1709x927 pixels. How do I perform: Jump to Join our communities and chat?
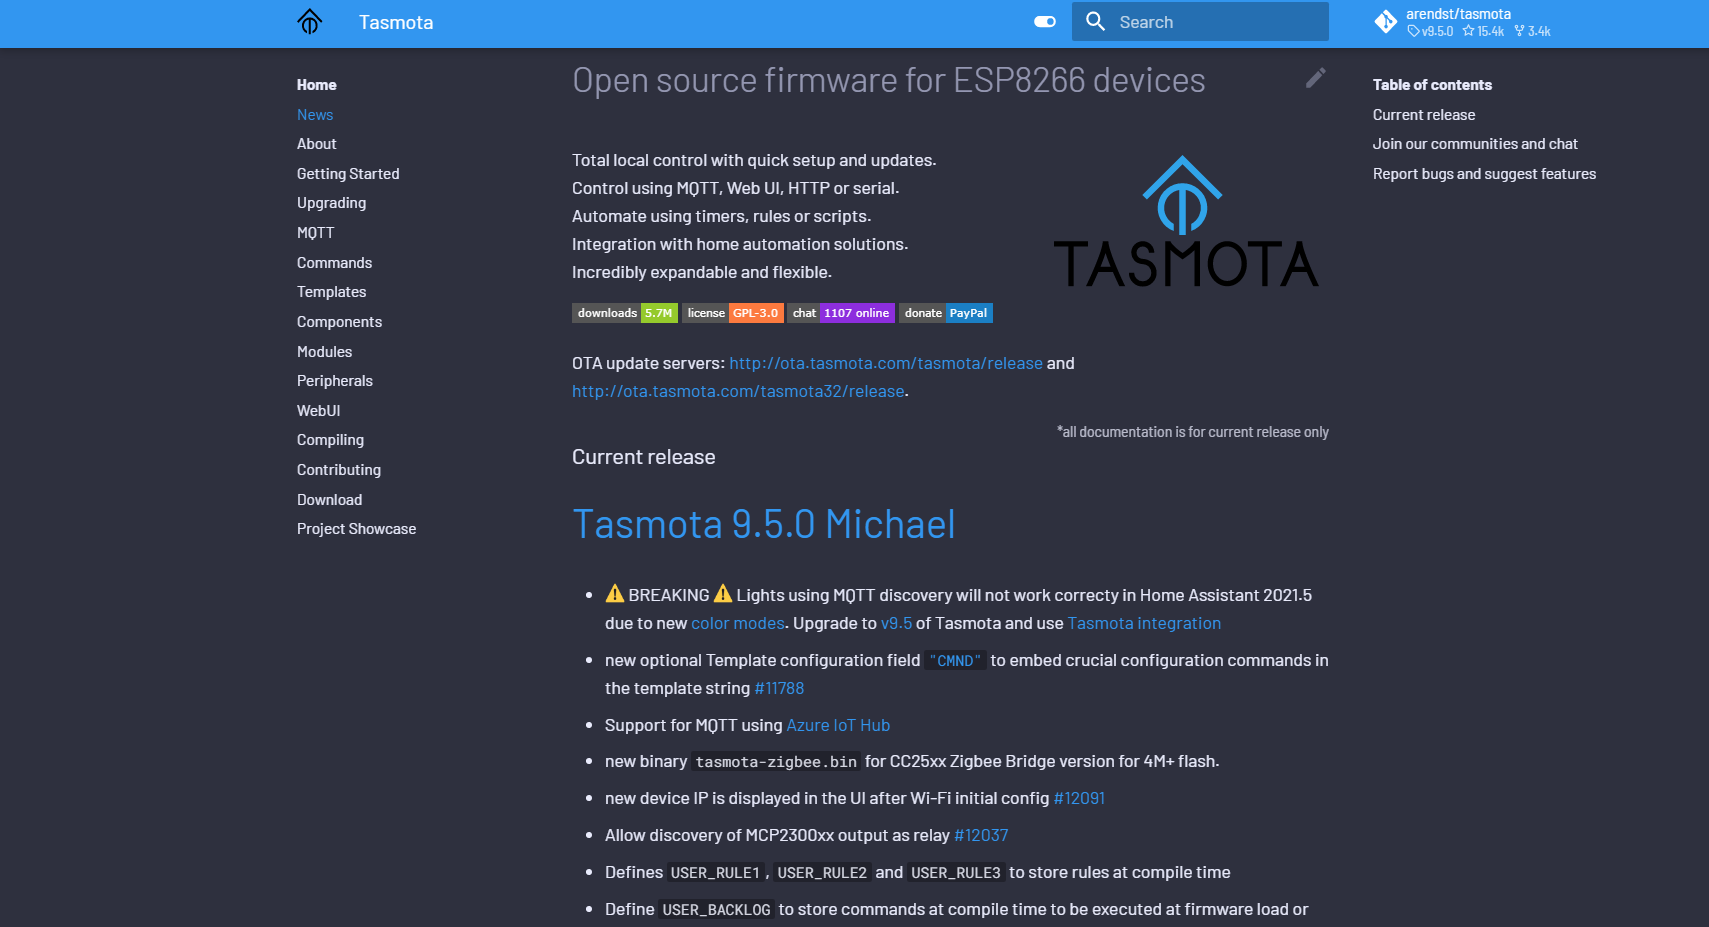click(1475, 144)
